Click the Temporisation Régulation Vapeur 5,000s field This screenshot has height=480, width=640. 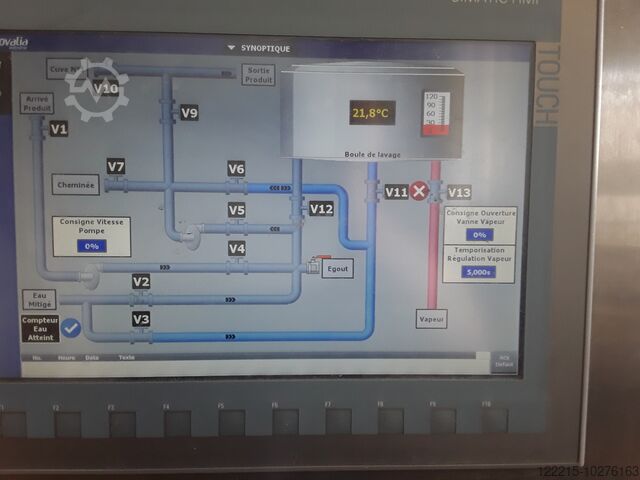click(479, 271)
